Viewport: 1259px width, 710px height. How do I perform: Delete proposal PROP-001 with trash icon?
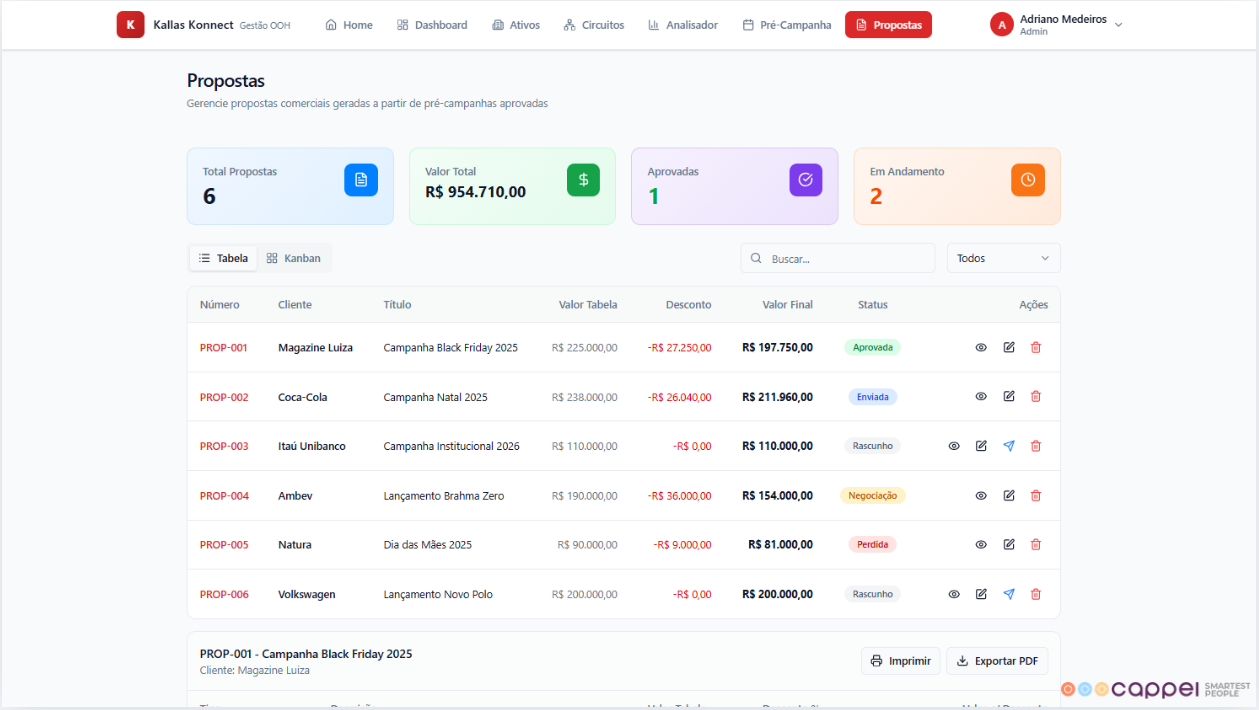point(1035,347)
